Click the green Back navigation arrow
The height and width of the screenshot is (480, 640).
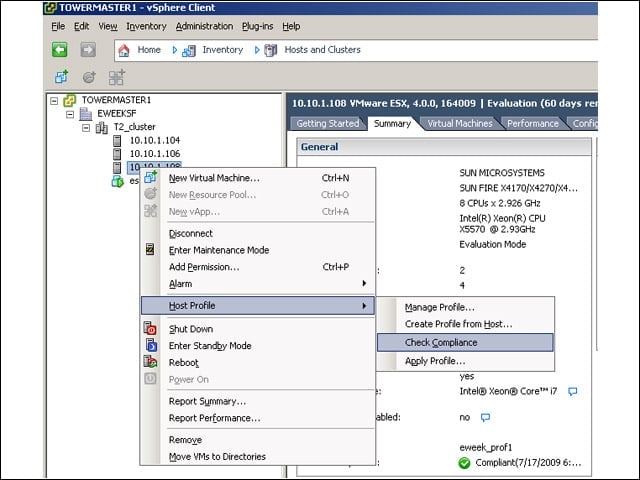60,50
